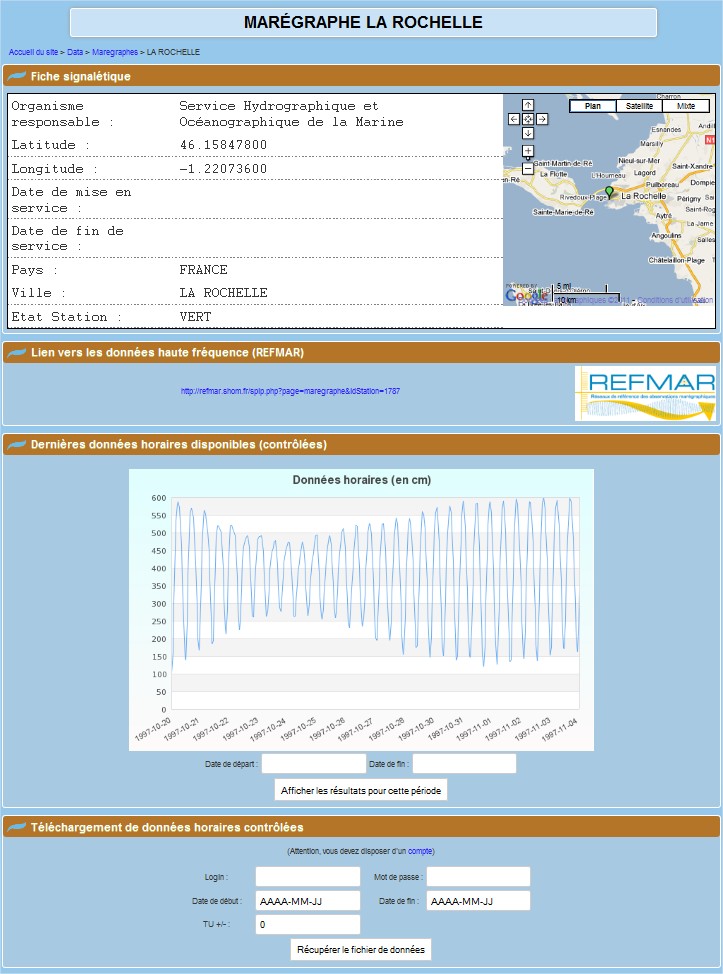Go to Accueil du site breadcrumb
The height and width of the screenshot is (974, 723).
coord(33,51)
